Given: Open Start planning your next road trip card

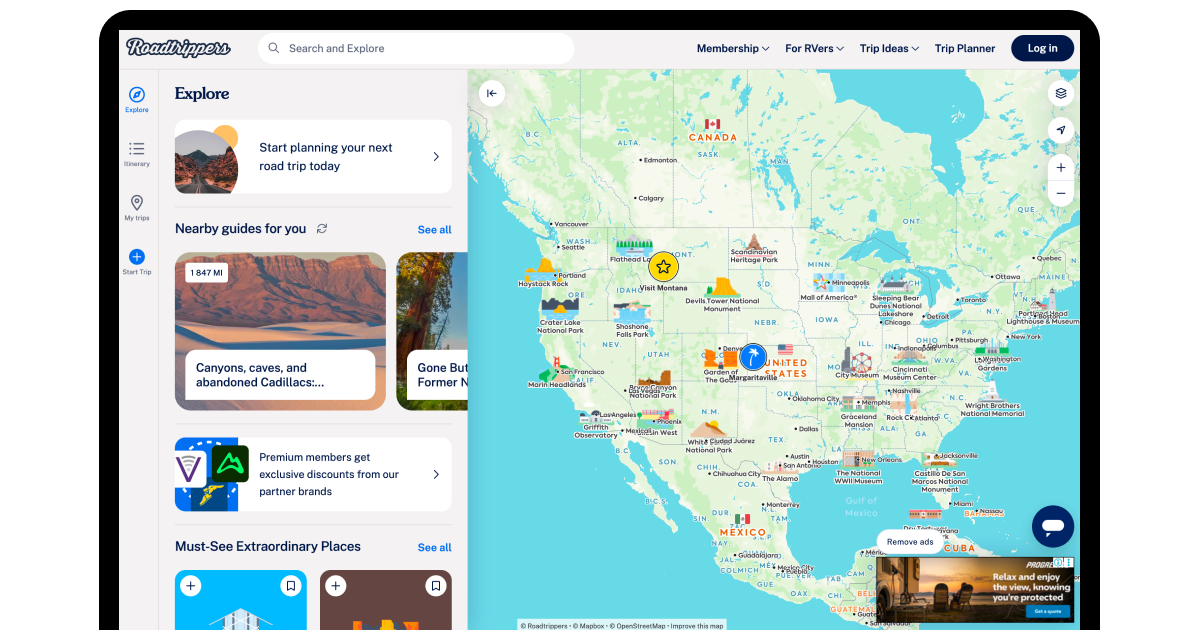Looking at the screenshot, I should (x=313, y=157).
